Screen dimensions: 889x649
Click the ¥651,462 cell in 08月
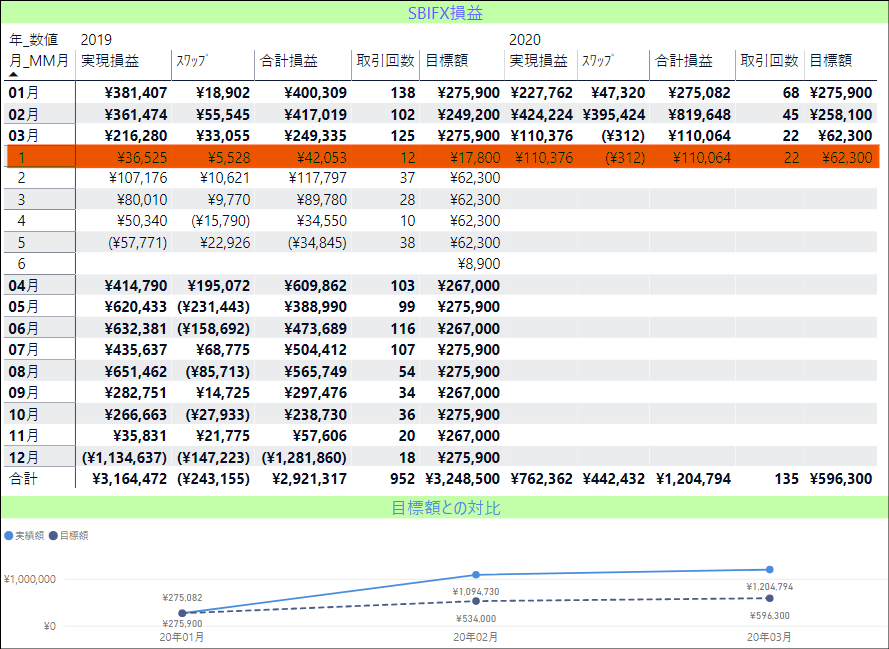tap(136, 372)
